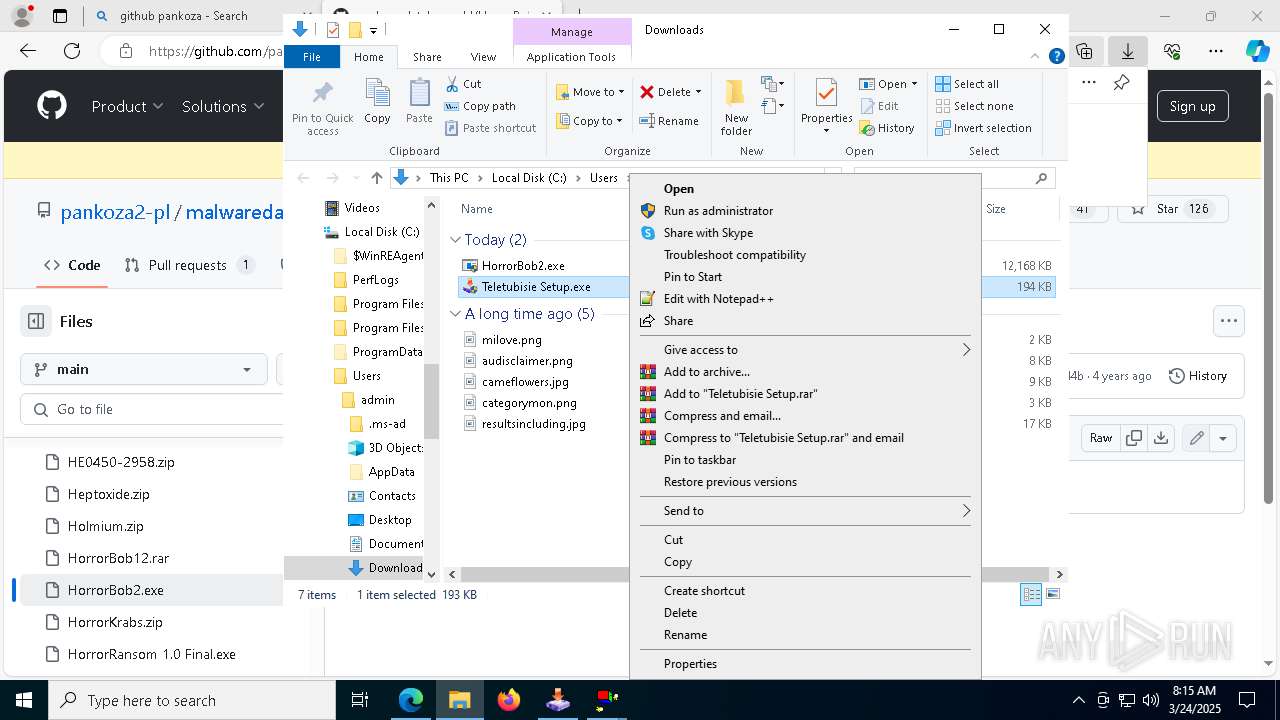Click Select none in ribbon
This screenshot has height=720, width=1280.
(974, 106)
